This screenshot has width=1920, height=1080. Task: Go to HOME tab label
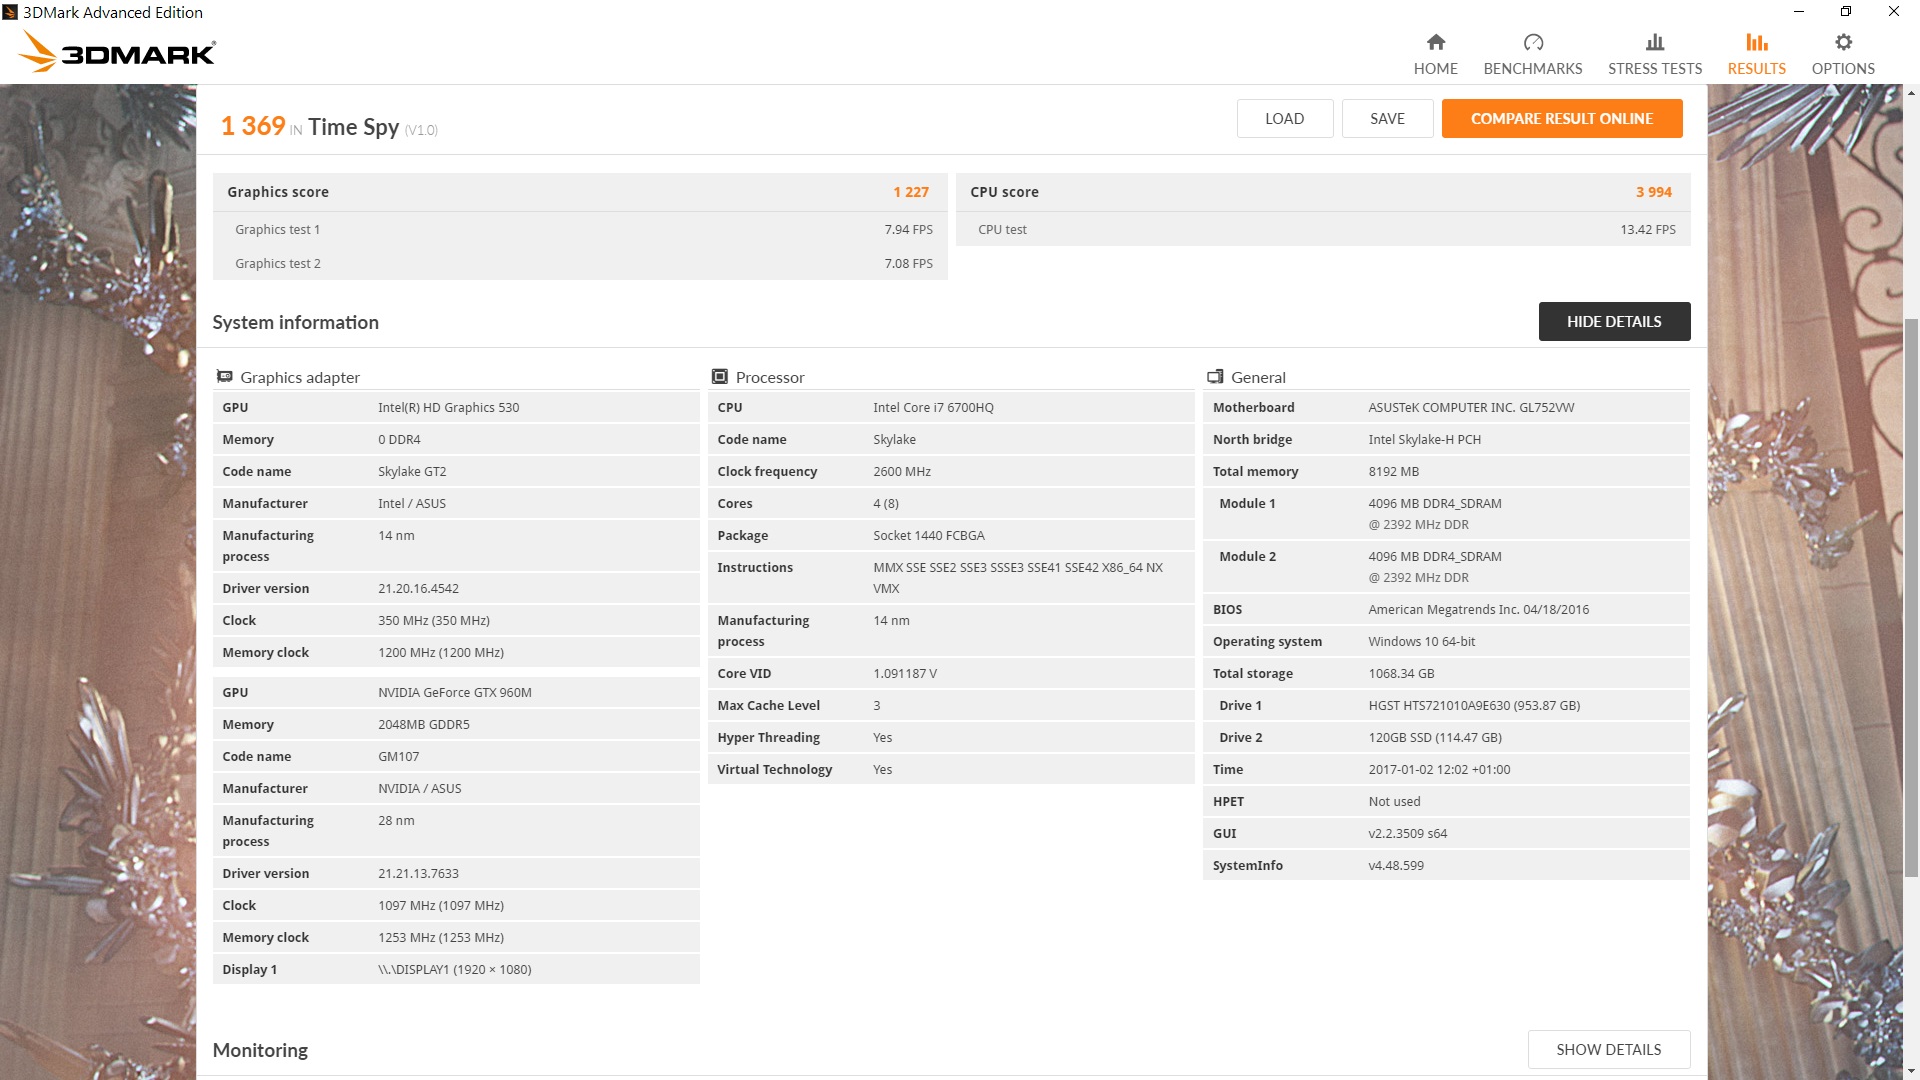click(x=1435, y=69)
